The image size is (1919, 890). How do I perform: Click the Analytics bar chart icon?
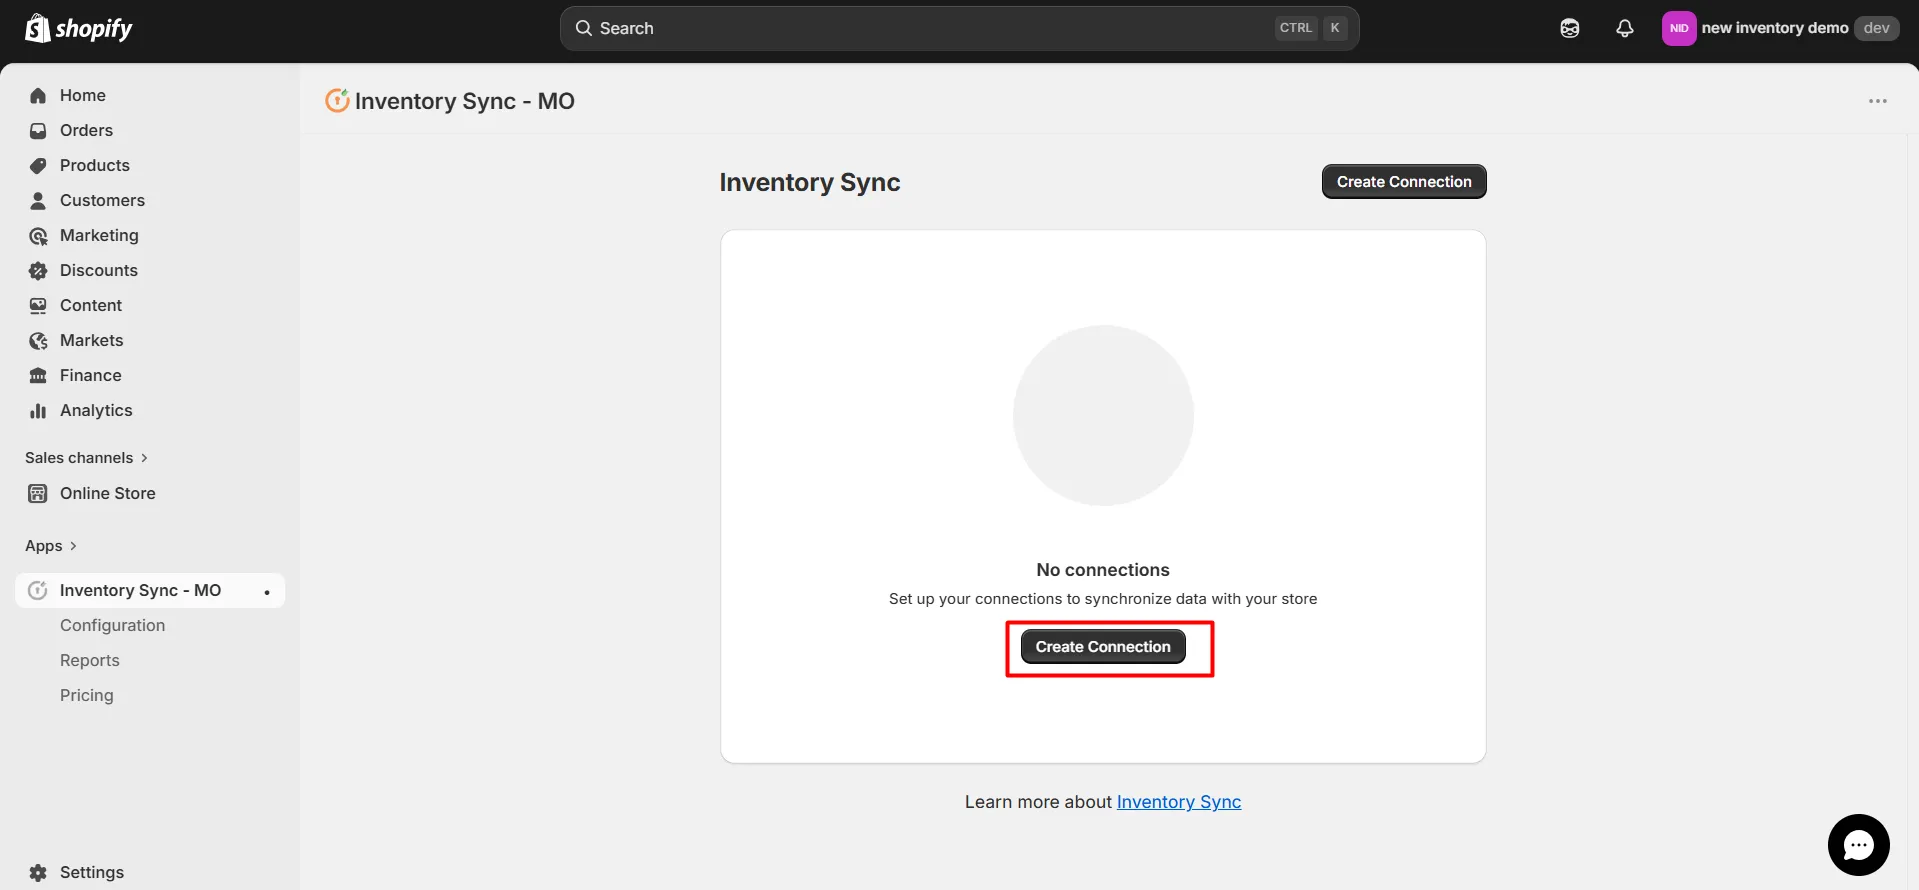pyautogui.click(x=38, y=411)
